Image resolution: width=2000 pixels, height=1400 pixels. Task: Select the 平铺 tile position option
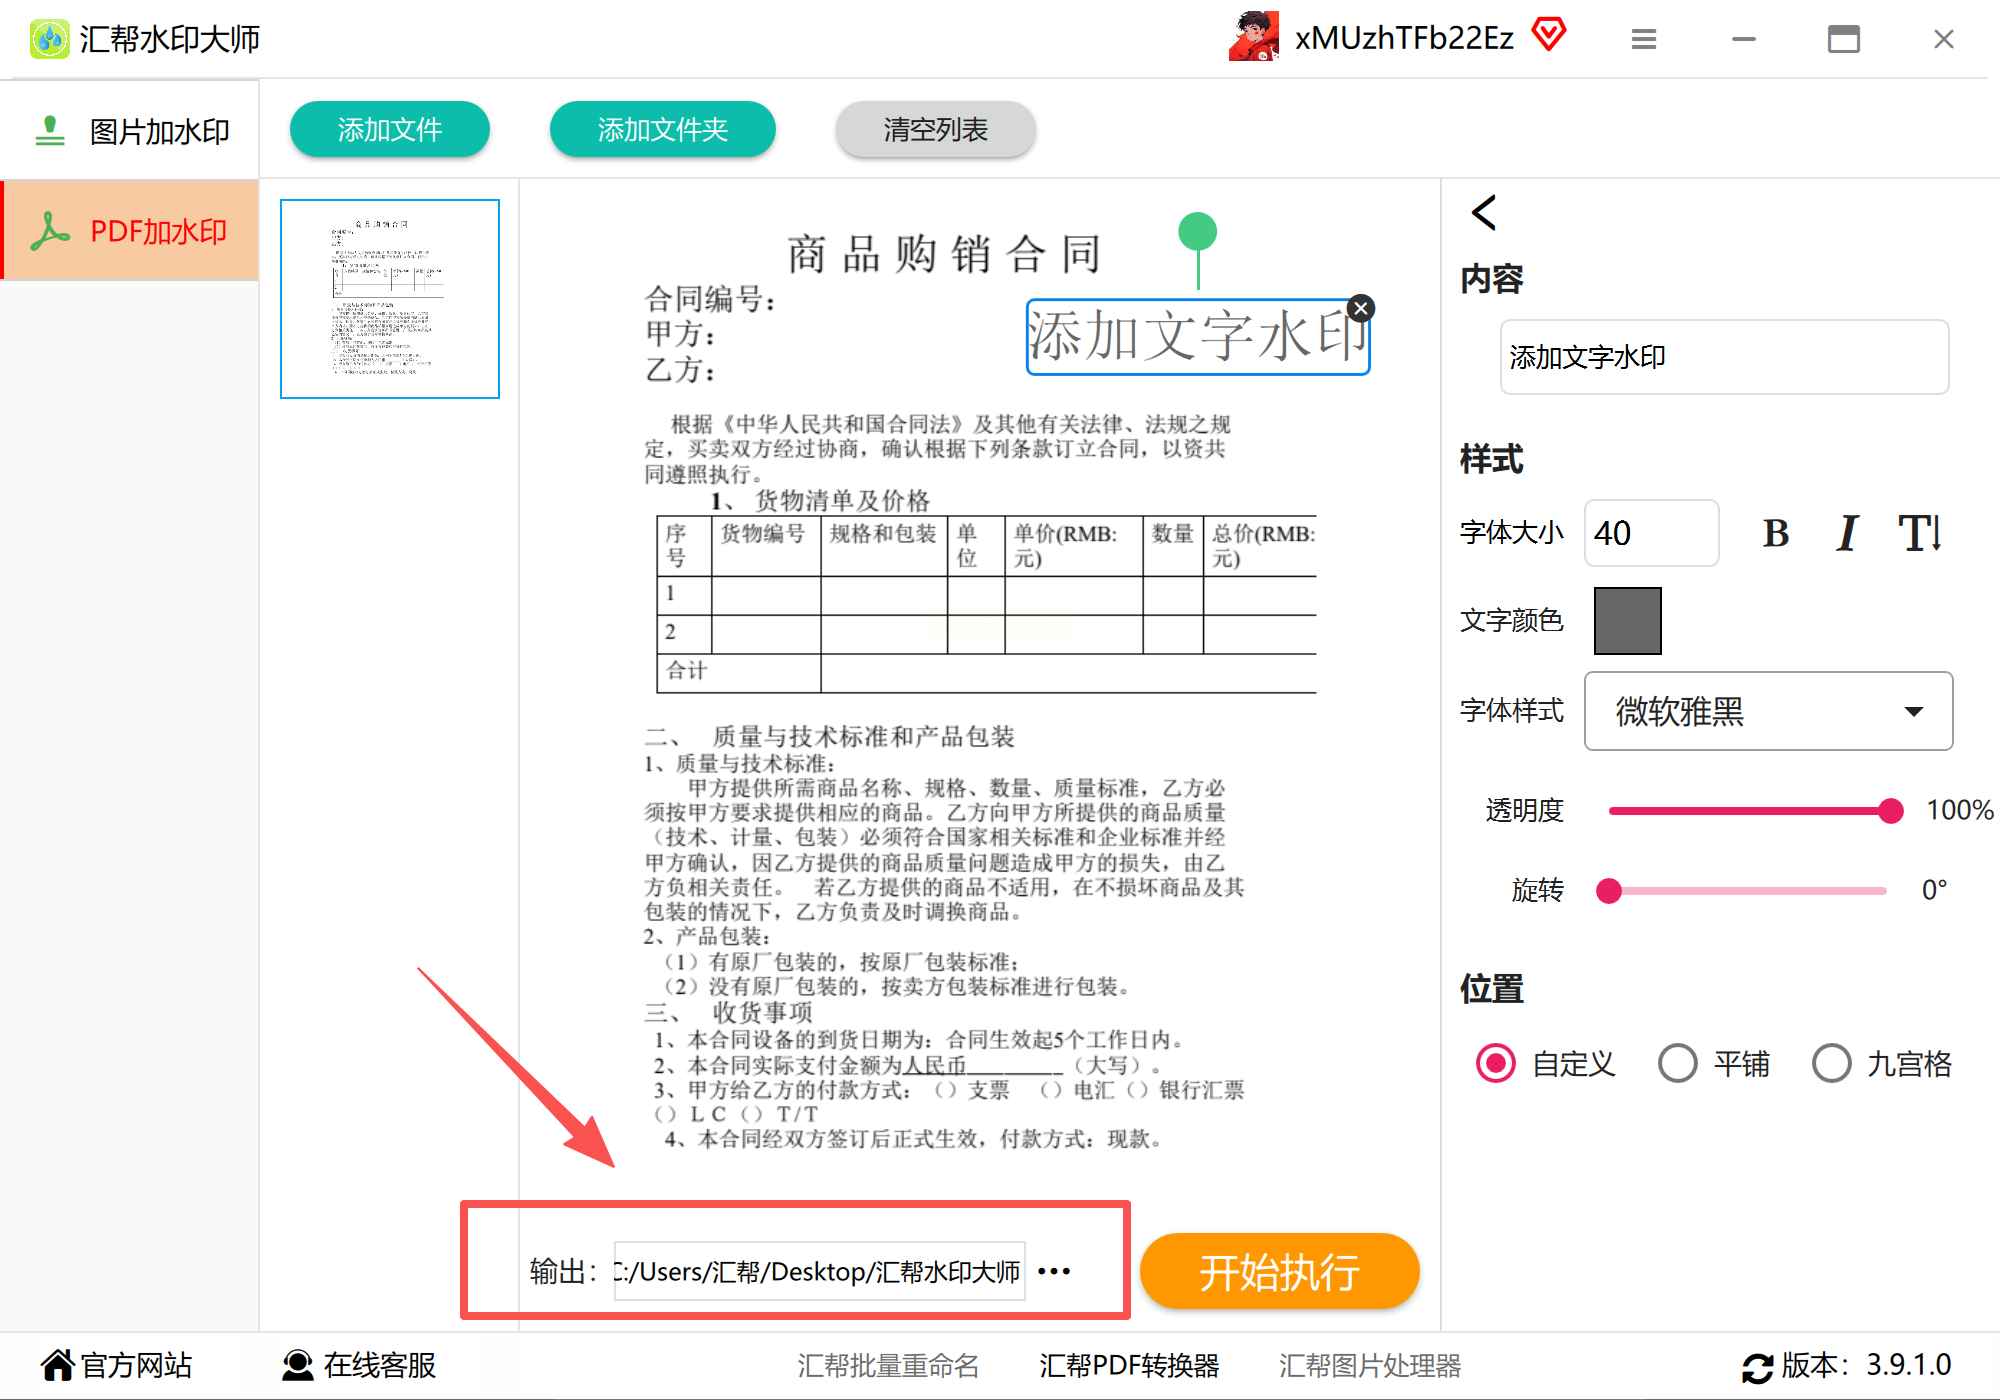[x=1677, y=1063]
